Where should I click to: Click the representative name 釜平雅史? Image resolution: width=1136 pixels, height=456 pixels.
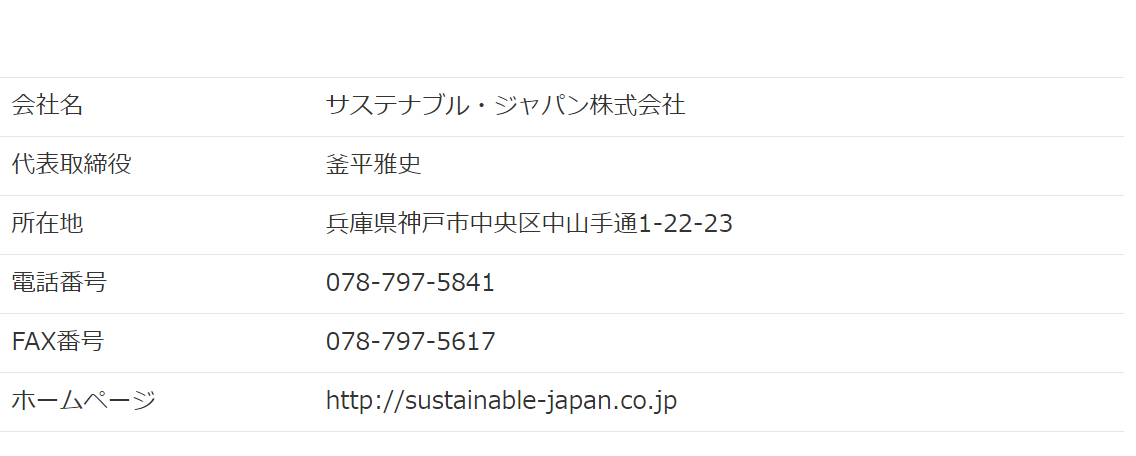click(373, 165)
